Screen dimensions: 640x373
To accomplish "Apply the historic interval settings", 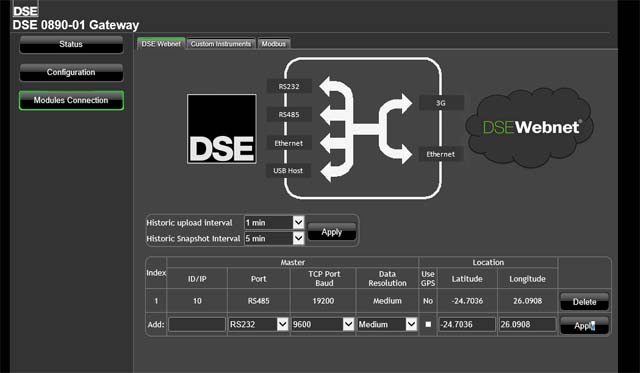I will (332, 232).
